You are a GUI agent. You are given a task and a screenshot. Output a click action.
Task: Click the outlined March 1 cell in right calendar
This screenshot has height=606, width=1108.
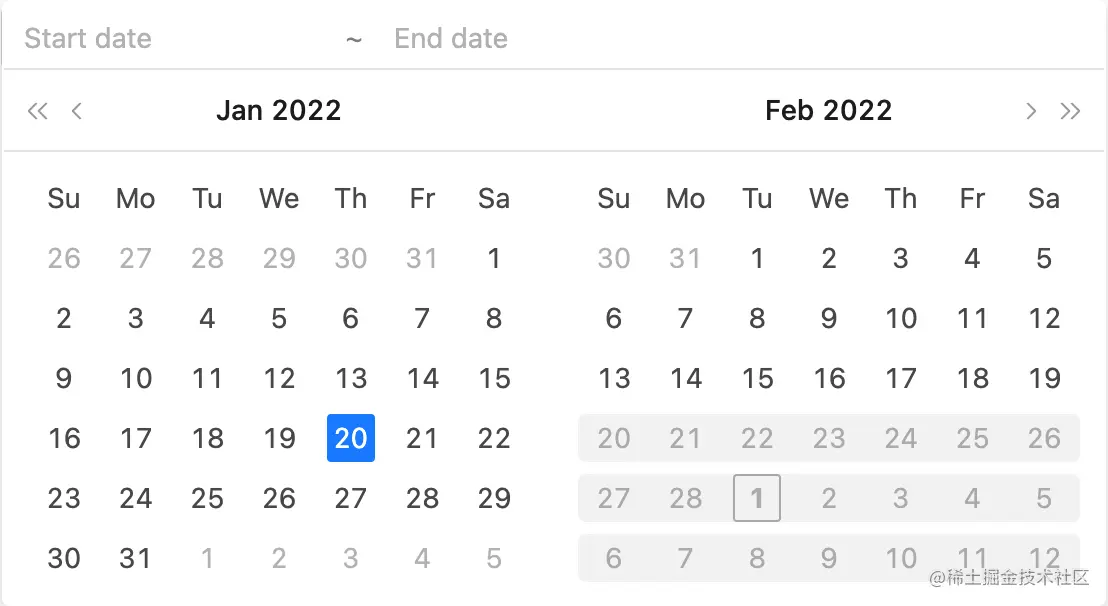(757, 498)
